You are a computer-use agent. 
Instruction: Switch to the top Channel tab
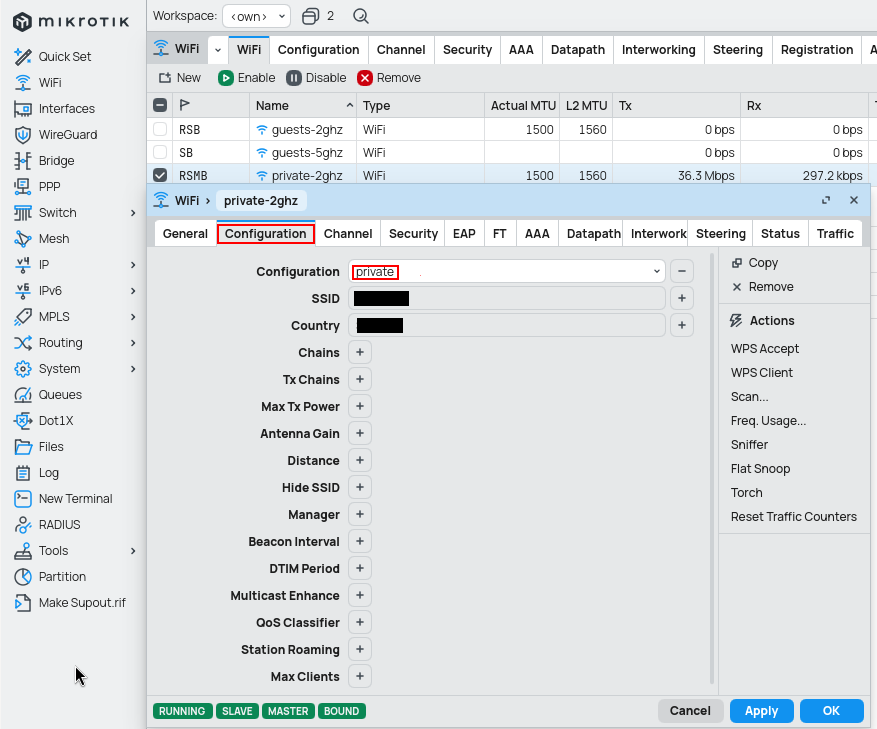coord(401,50)
